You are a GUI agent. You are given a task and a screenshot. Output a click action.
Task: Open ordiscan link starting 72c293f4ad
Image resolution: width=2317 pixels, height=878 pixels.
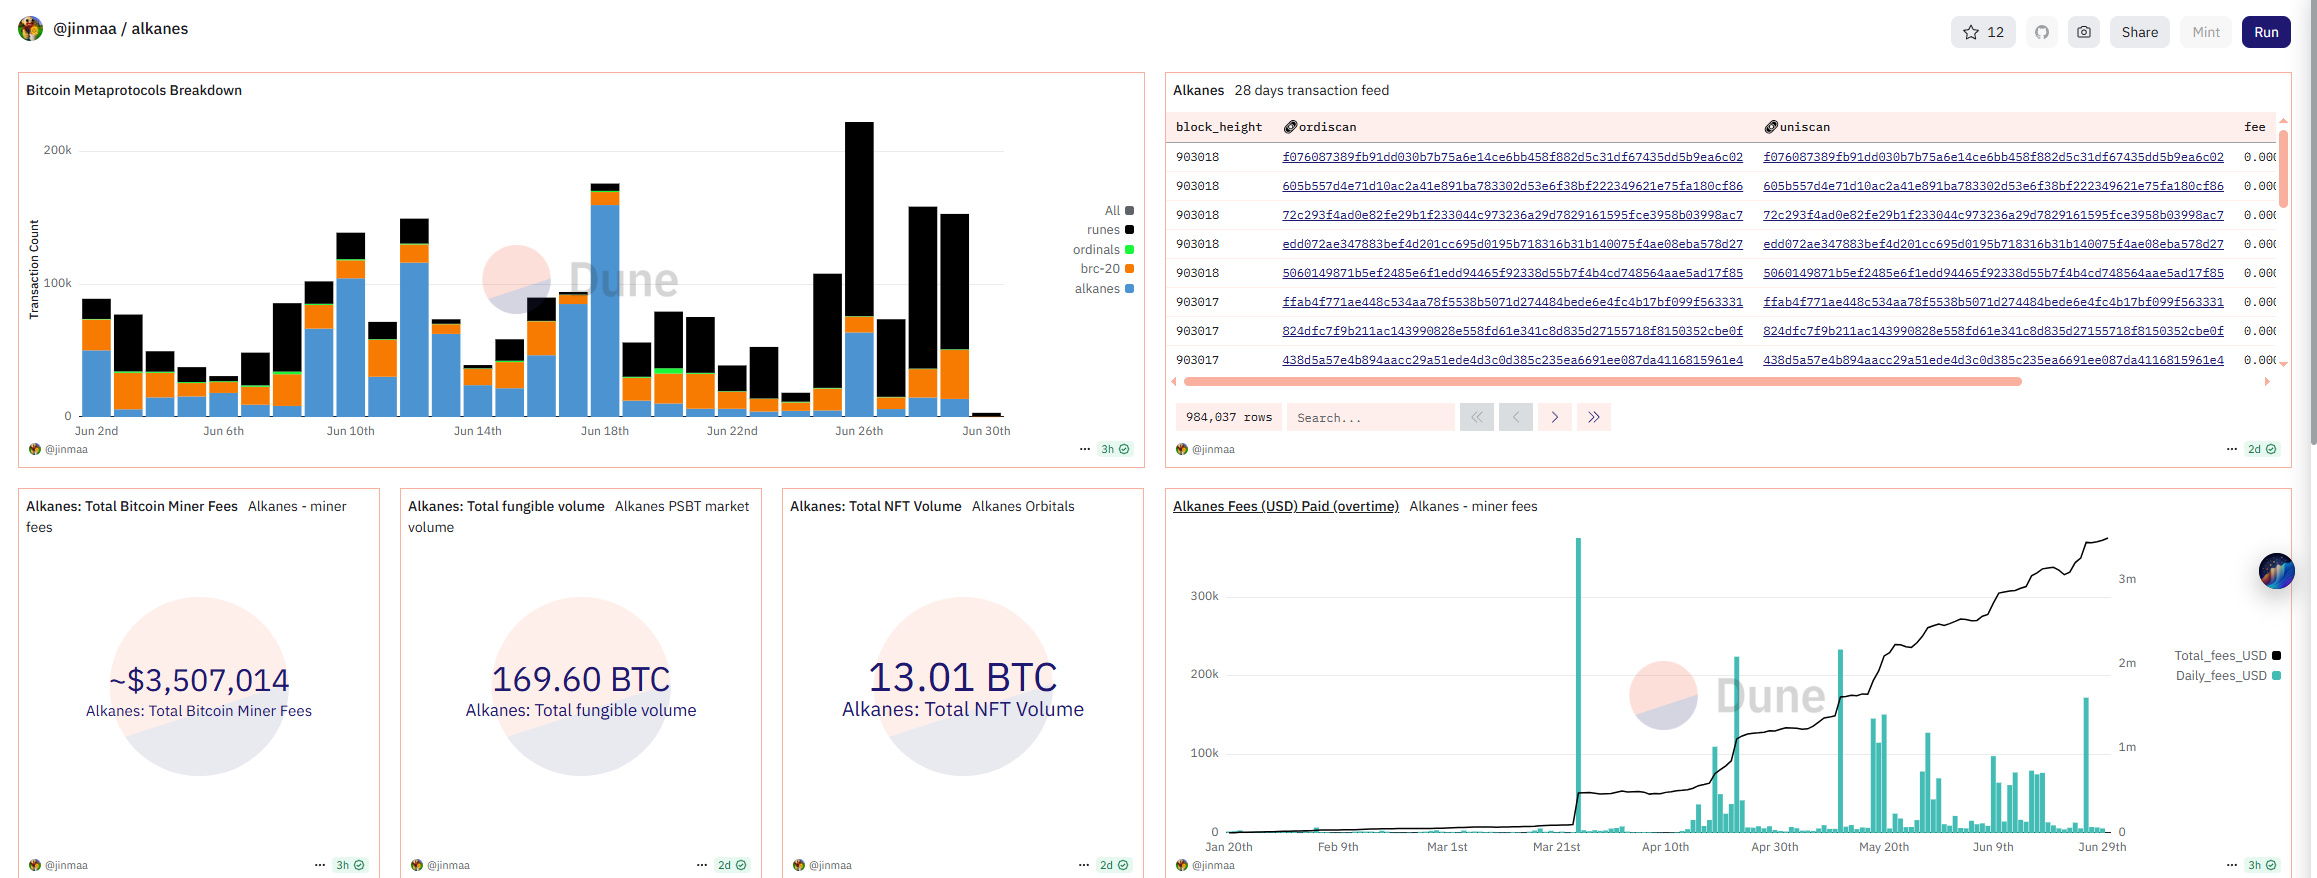(x=1512, y=215)
